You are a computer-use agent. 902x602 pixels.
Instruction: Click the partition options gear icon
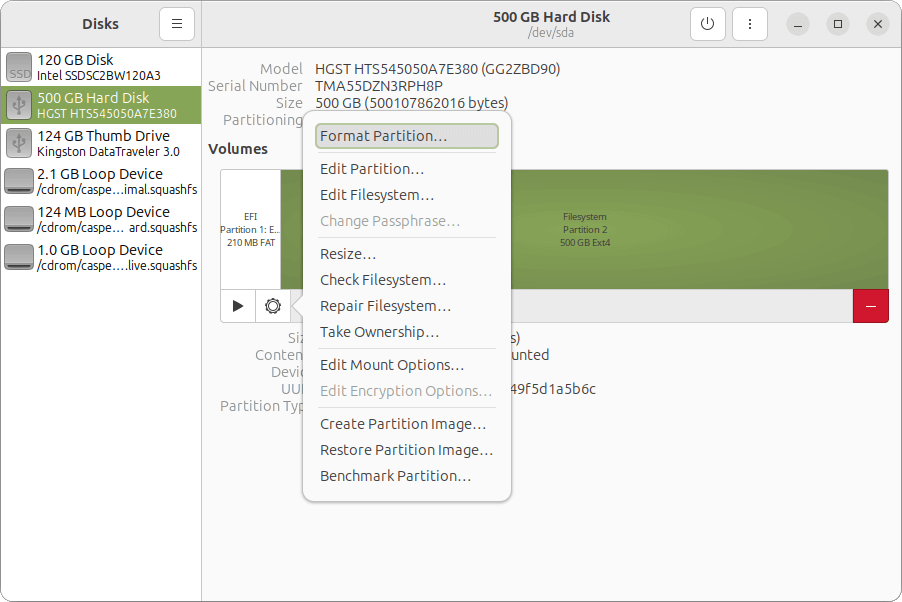click(272, 306)
